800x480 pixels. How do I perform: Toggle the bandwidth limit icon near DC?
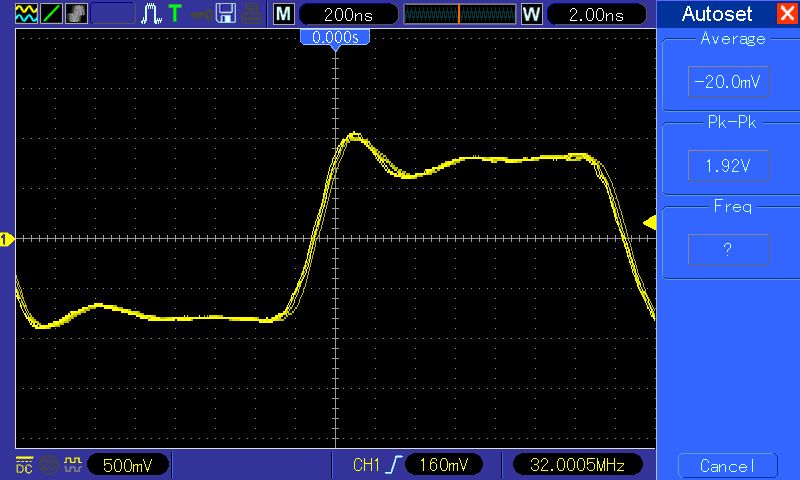49,465
